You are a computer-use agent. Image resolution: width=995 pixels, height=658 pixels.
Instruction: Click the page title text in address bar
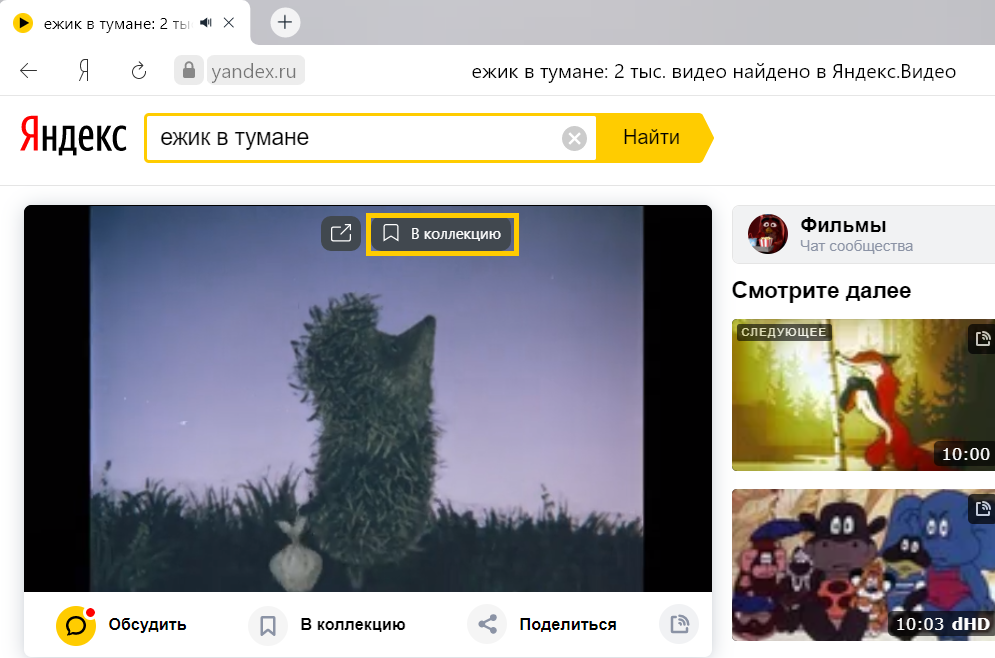(714, 72)
